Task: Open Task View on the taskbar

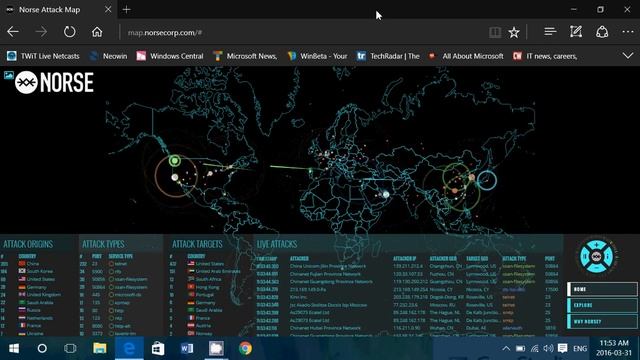Action: point(70,348)
